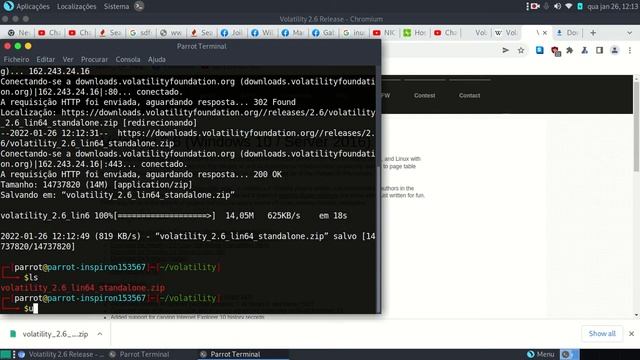Open Ver menu in Parrot Terminal
This screenshot has height=360, width=640.
pyautogui.click(x=68, y=59)
